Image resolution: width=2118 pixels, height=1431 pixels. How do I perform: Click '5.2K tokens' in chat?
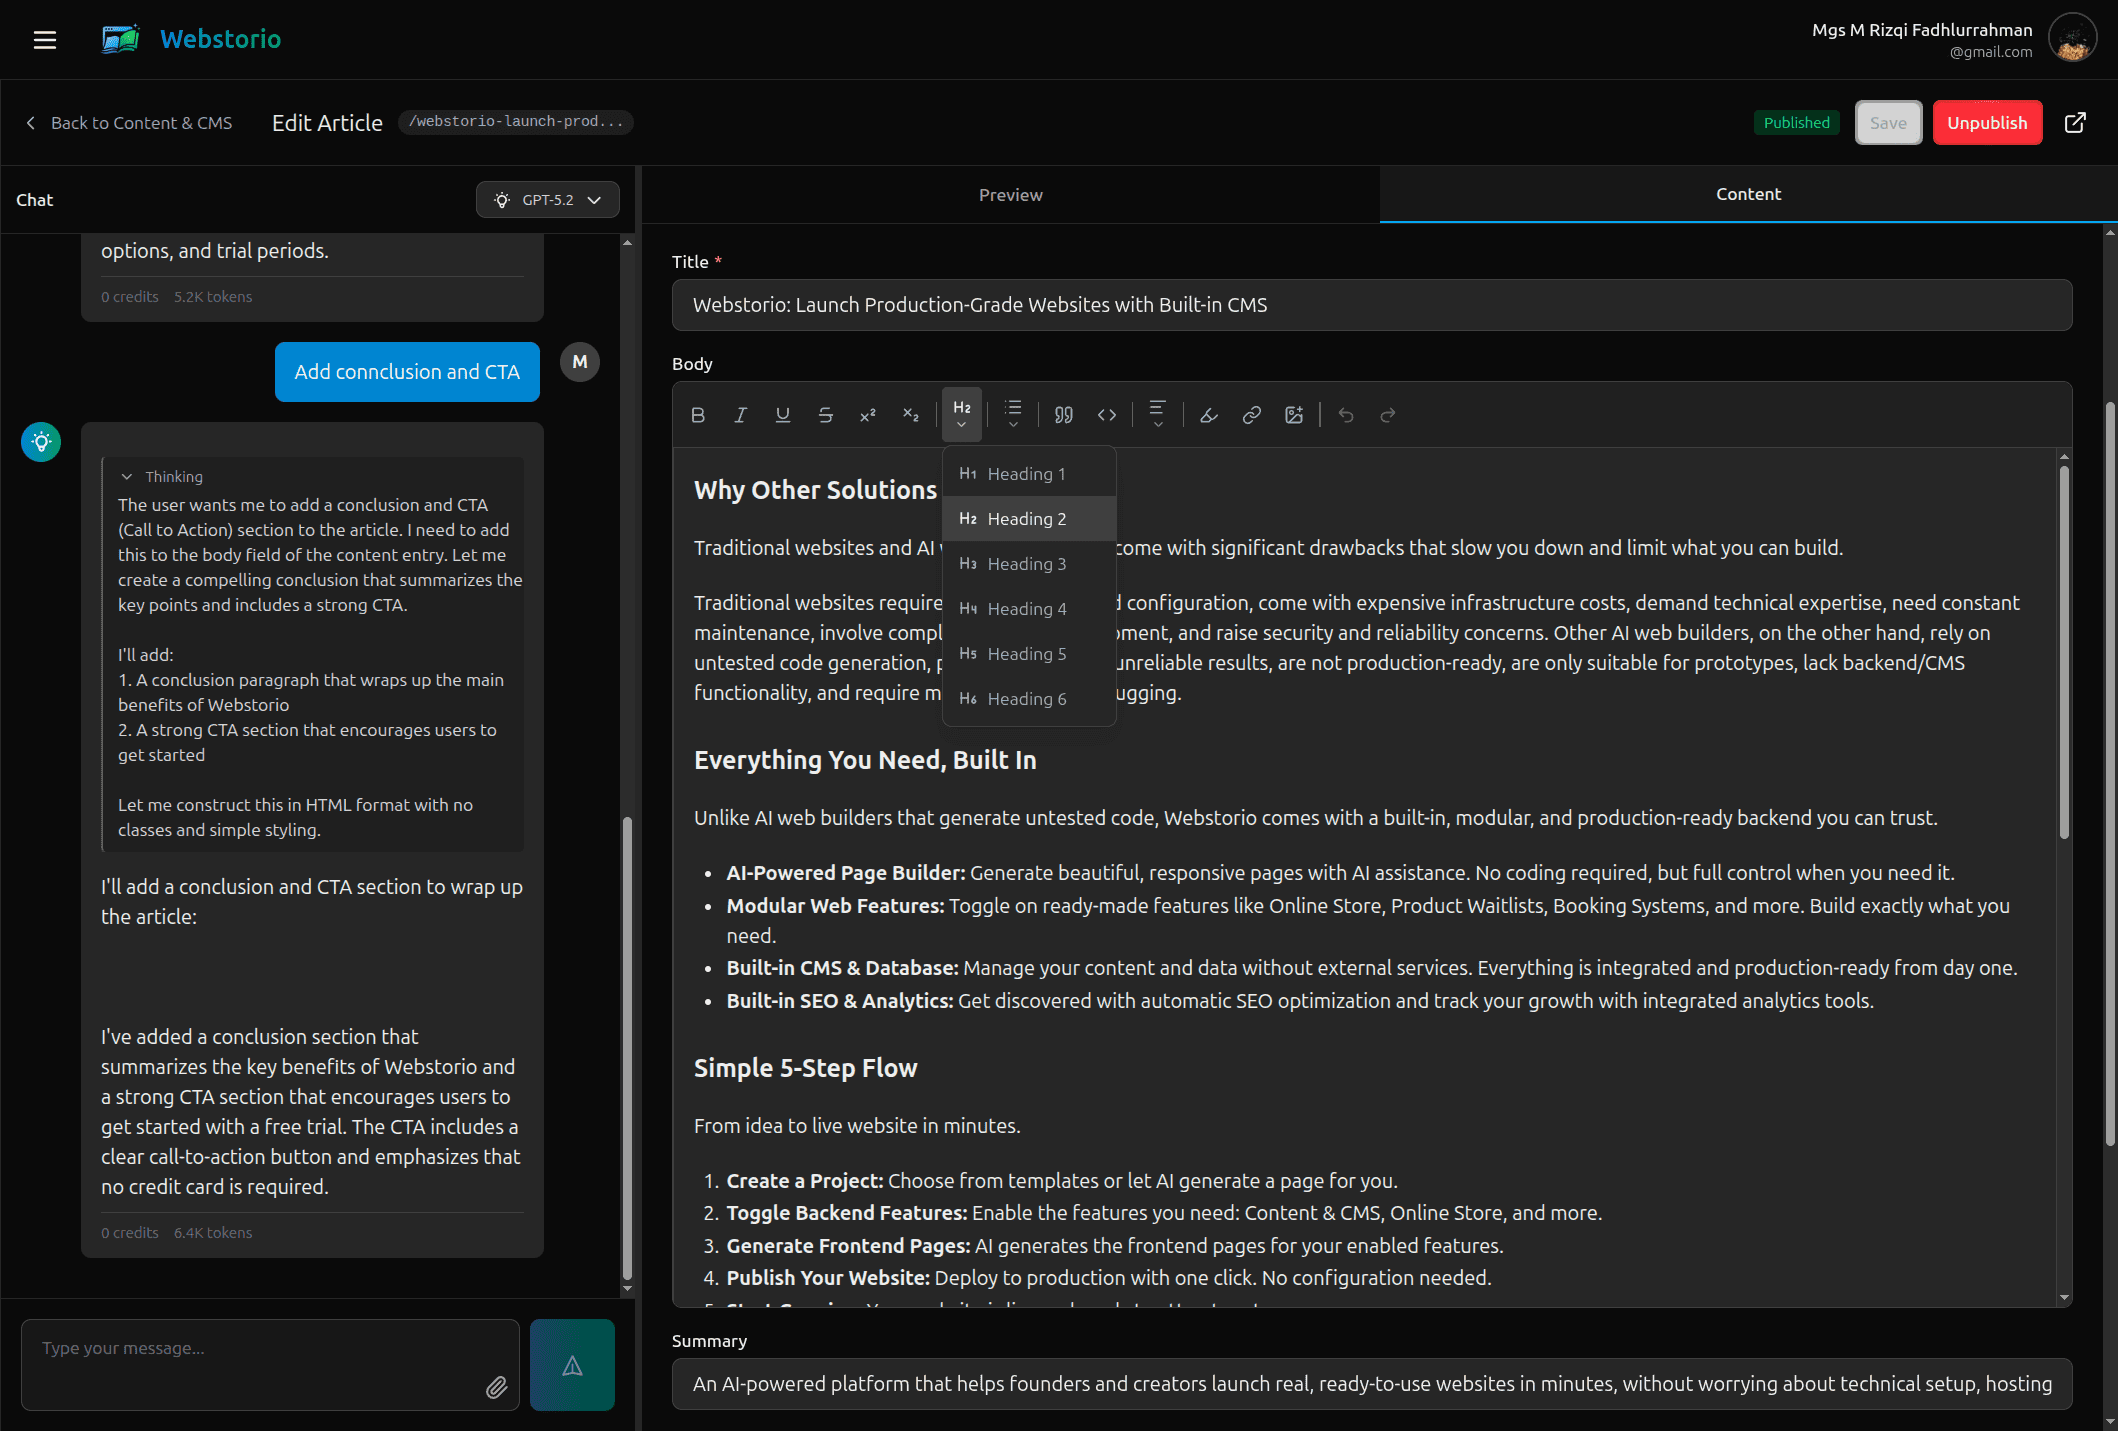click(x=213, y=297)
